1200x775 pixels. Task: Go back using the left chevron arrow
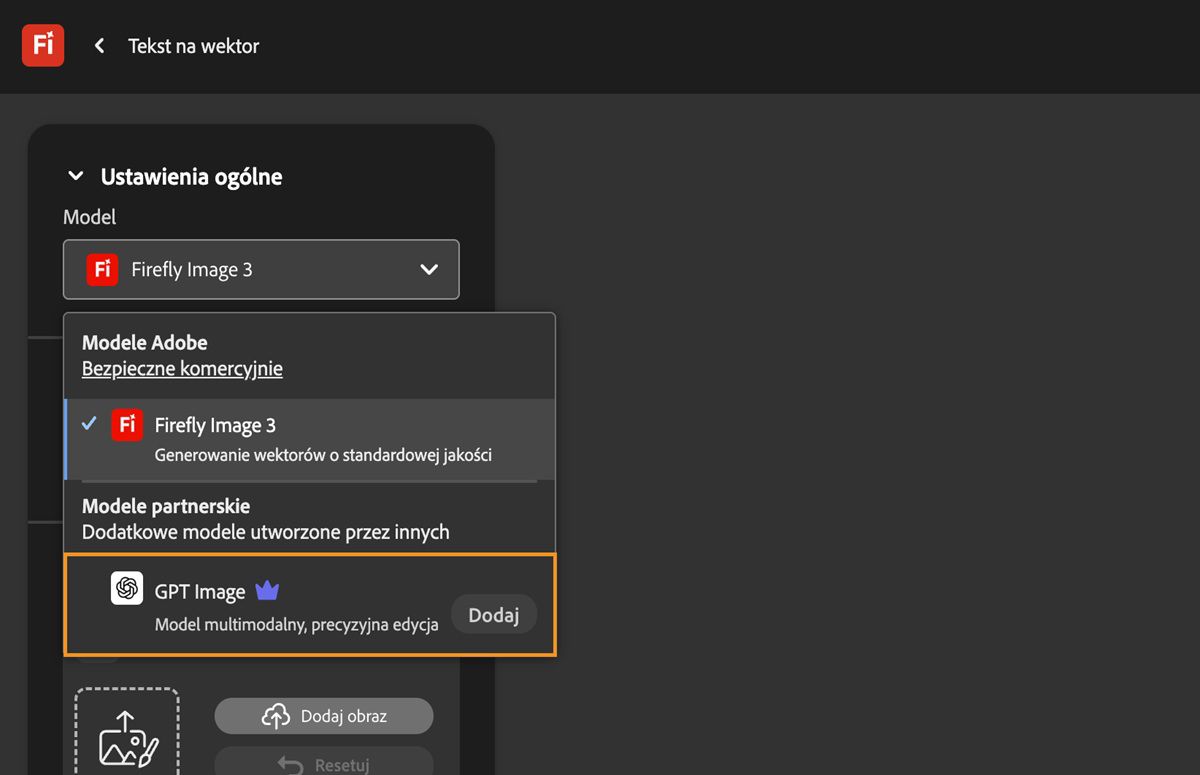(99, 46)
